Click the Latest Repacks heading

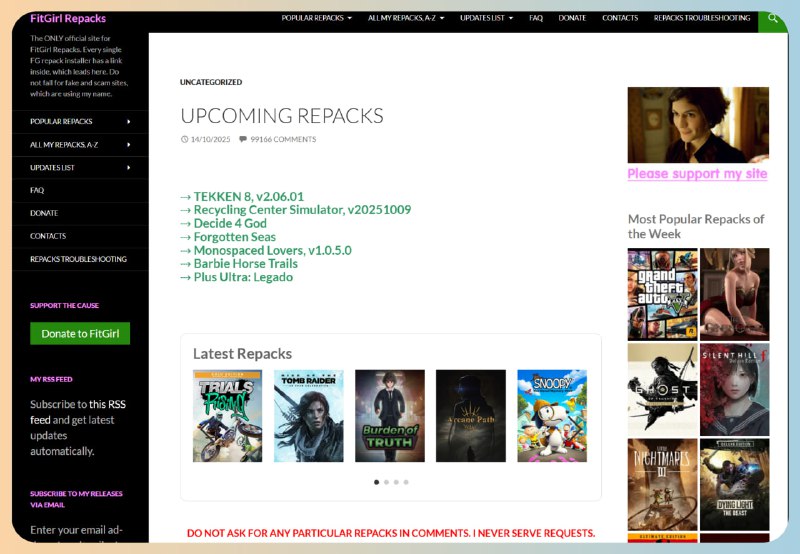[242, 354]
